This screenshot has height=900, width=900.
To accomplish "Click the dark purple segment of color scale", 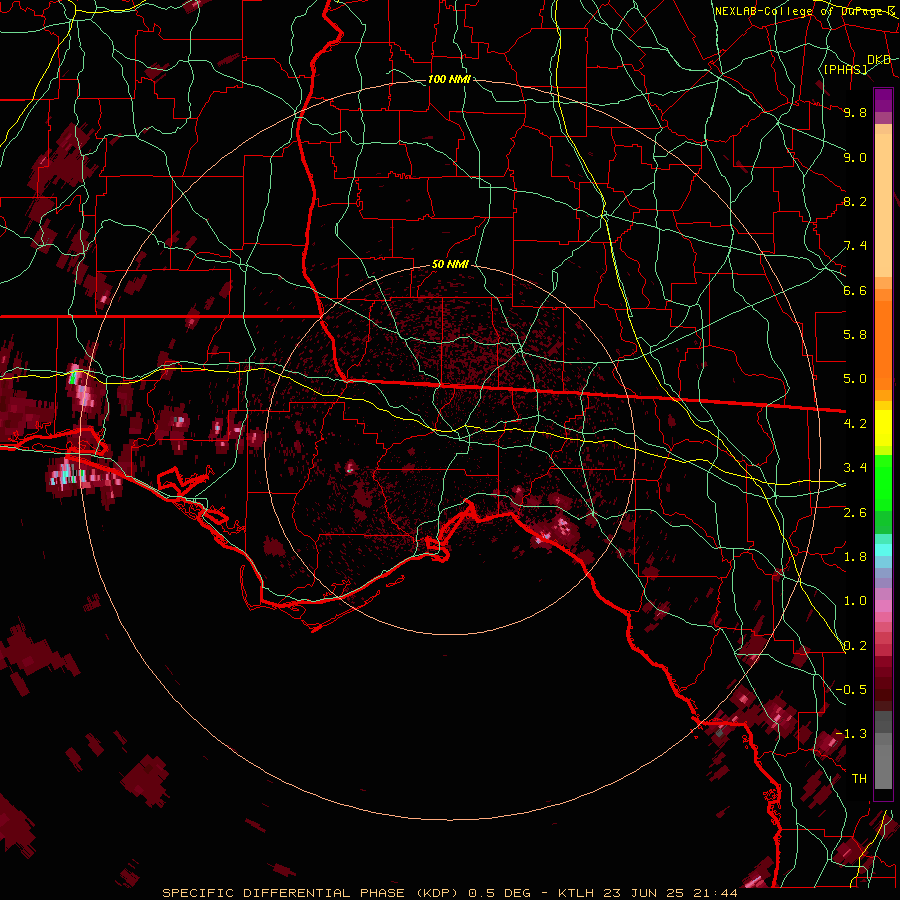I will pyautogui.click(x=883, y=100).
